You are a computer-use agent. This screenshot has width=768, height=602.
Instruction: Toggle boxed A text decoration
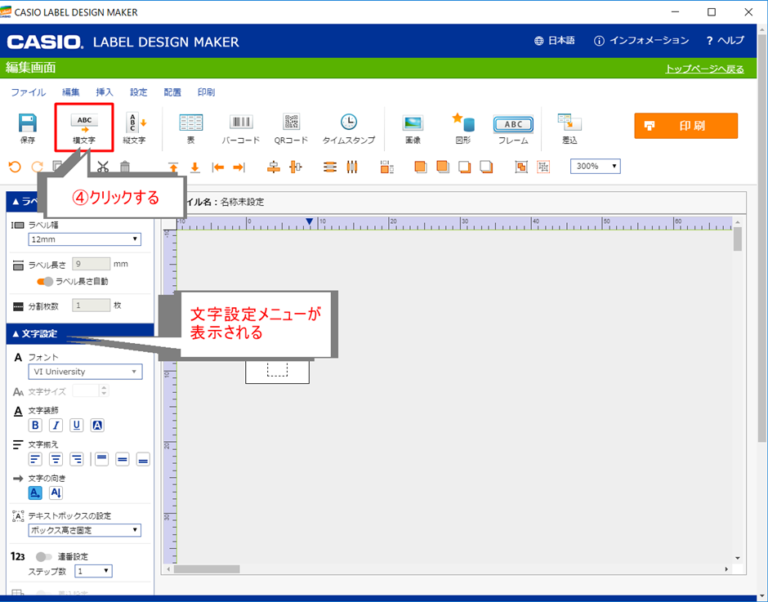tap(97, 425)
